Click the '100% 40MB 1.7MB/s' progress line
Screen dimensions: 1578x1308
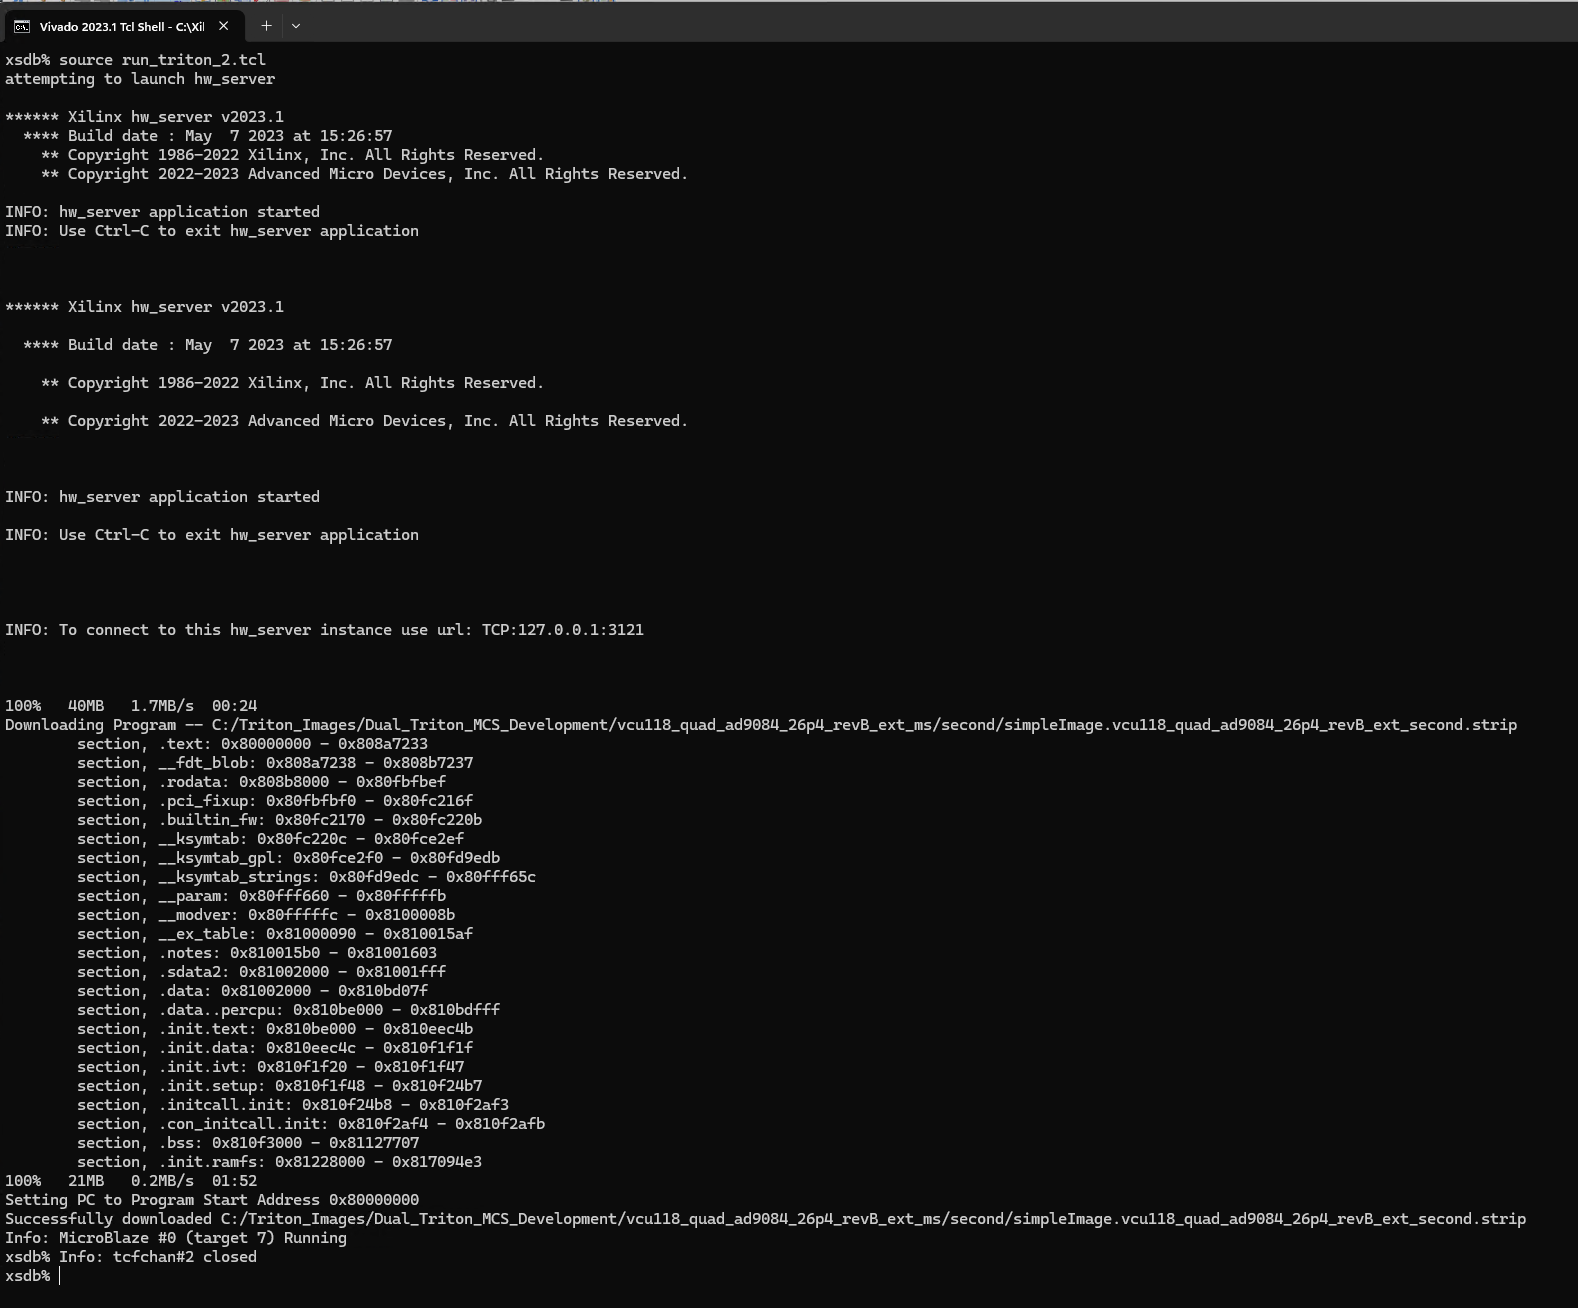[x=131, y=706]
